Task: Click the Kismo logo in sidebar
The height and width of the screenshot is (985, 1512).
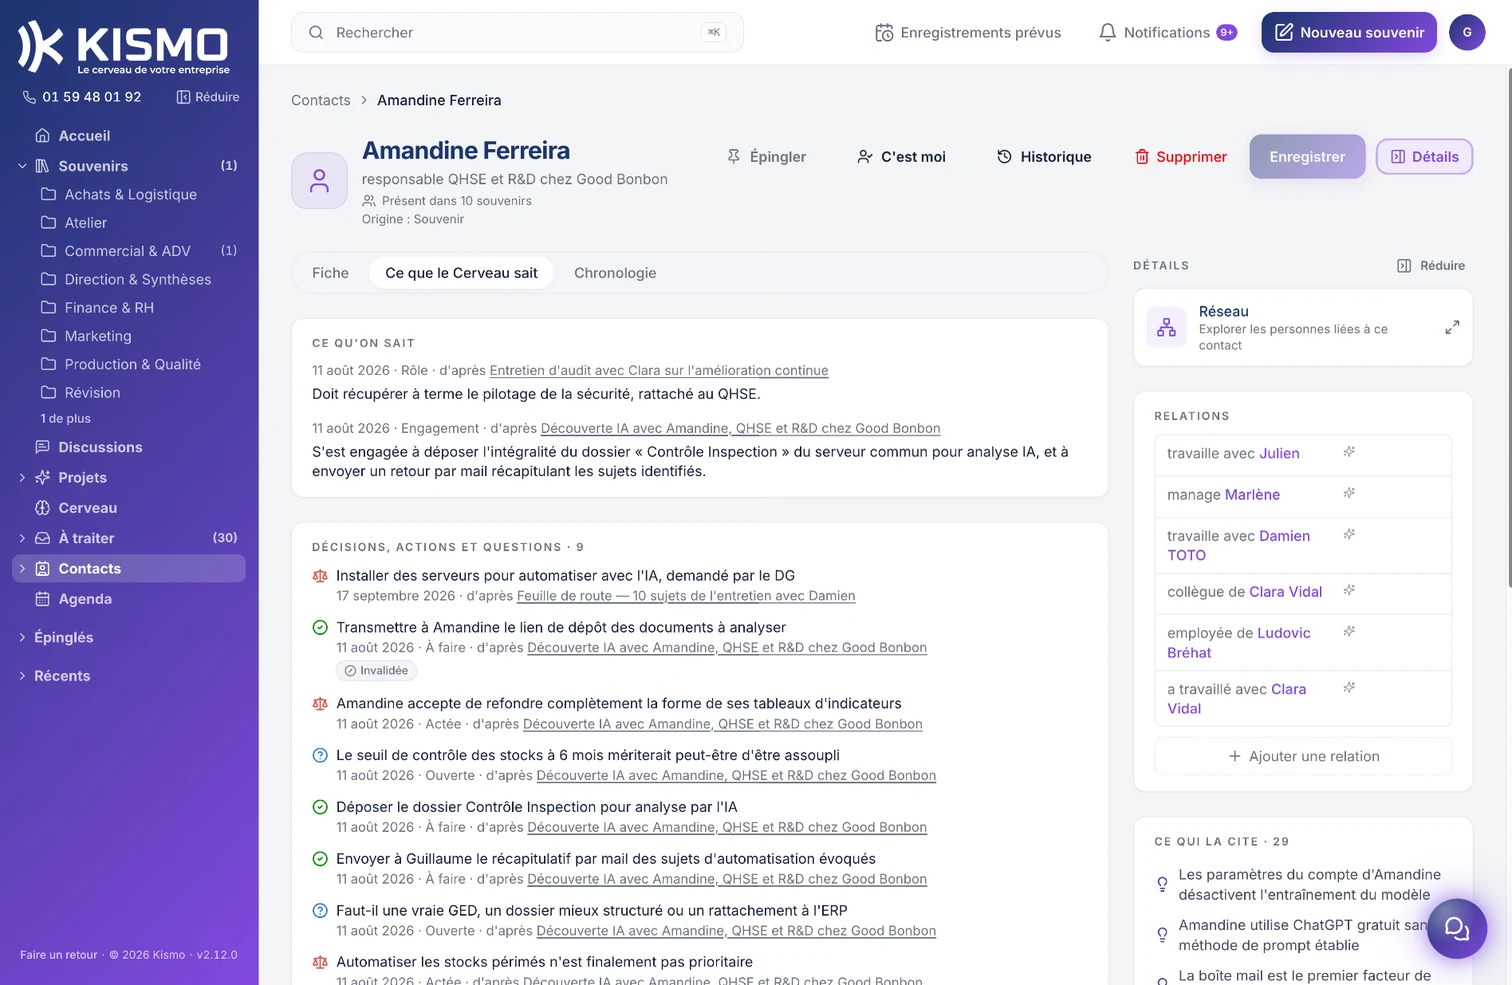Action: pos(124,47)
